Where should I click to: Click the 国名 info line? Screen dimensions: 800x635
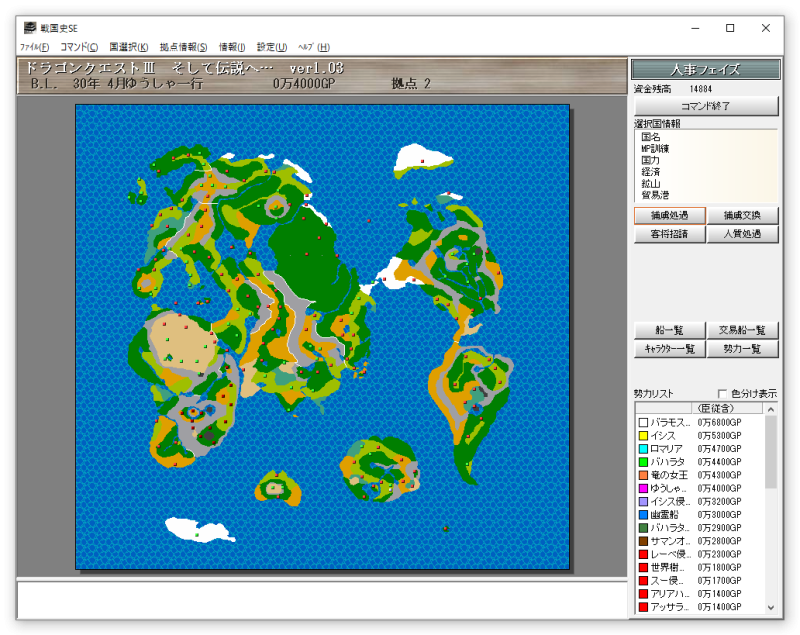(651, 137)
